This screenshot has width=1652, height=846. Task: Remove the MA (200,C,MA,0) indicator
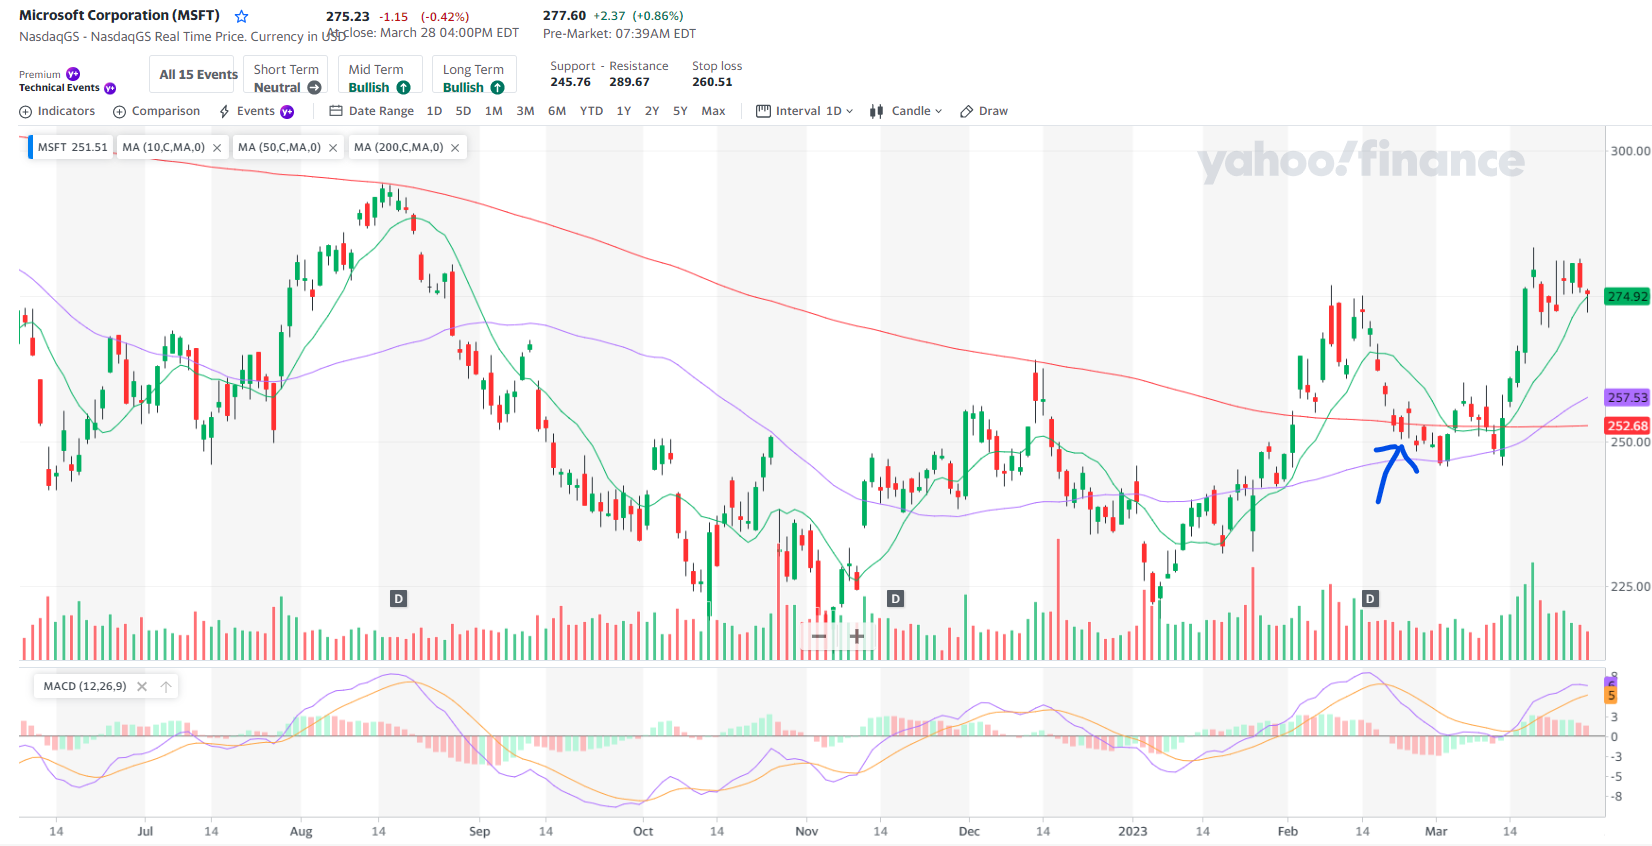[x=455, y=148]
